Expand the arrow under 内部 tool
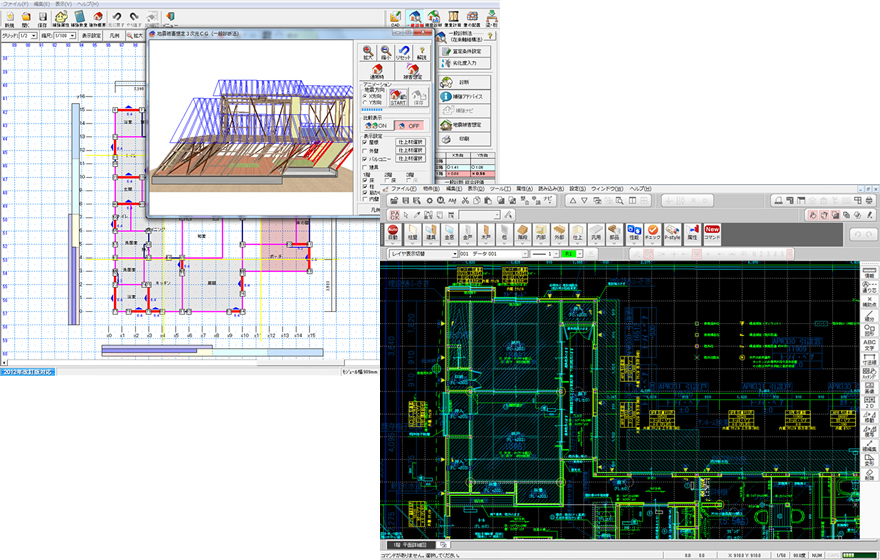Viewport: 880px width, 560px height. click(540, 244)
